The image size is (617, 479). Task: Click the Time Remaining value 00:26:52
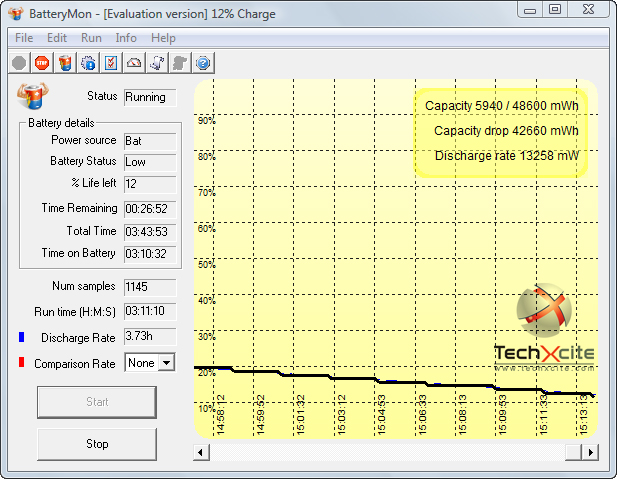[150, 209]
